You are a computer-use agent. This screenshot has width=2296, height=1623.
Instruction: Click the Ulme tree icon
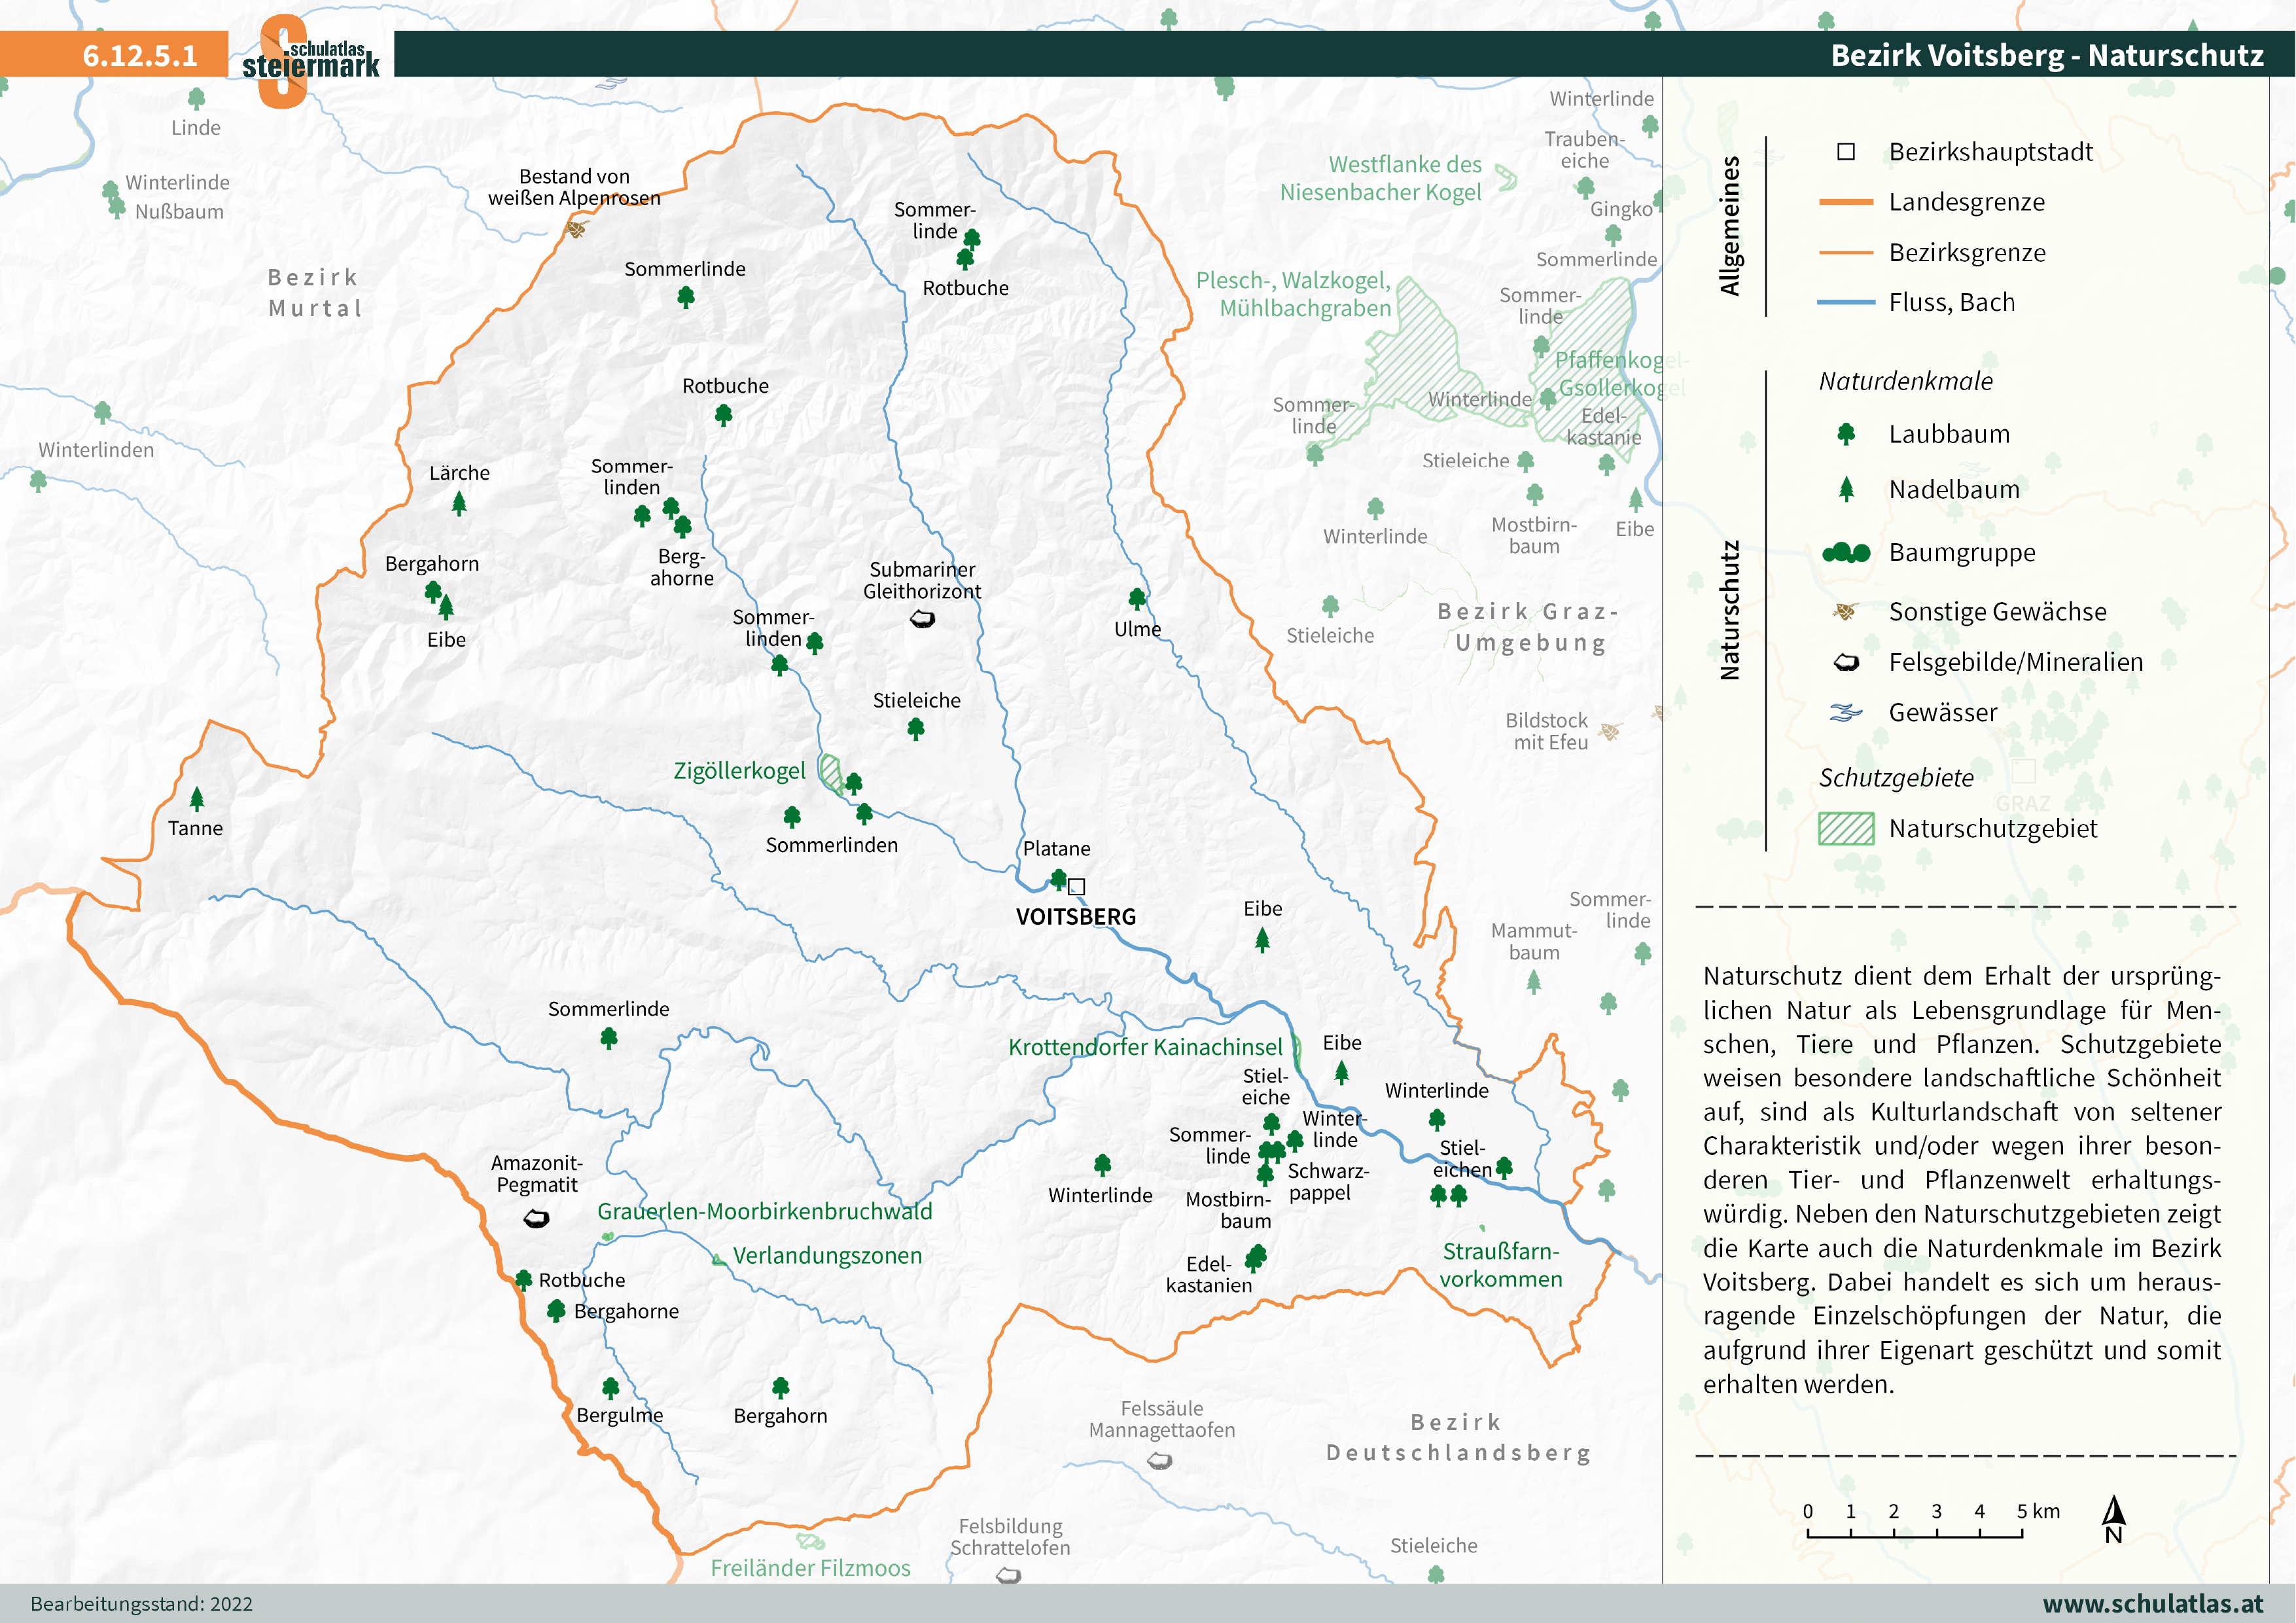pos(1137,598)
